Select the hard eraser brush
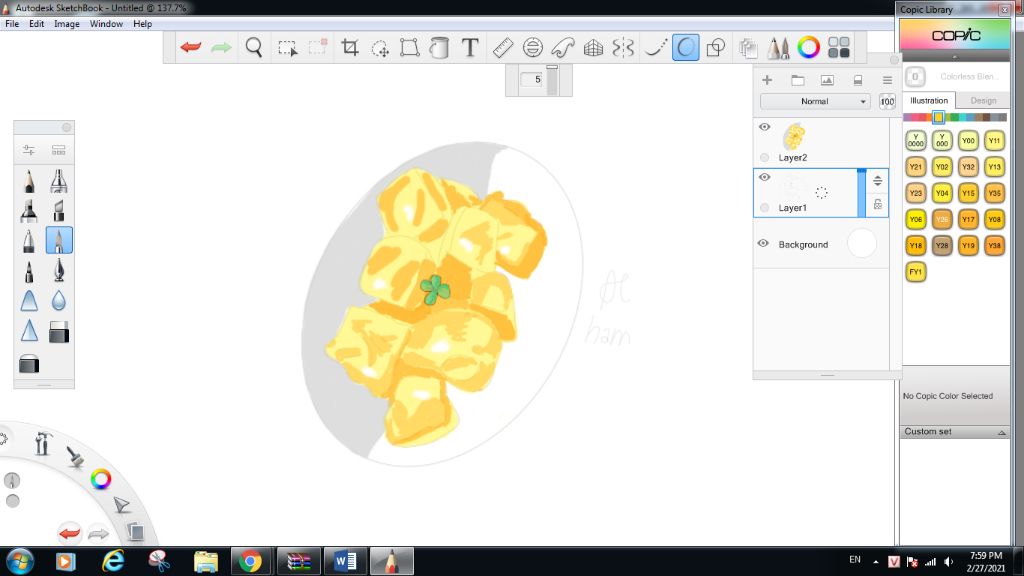This screenshot has height=576, width=1024. coord(59,332)
